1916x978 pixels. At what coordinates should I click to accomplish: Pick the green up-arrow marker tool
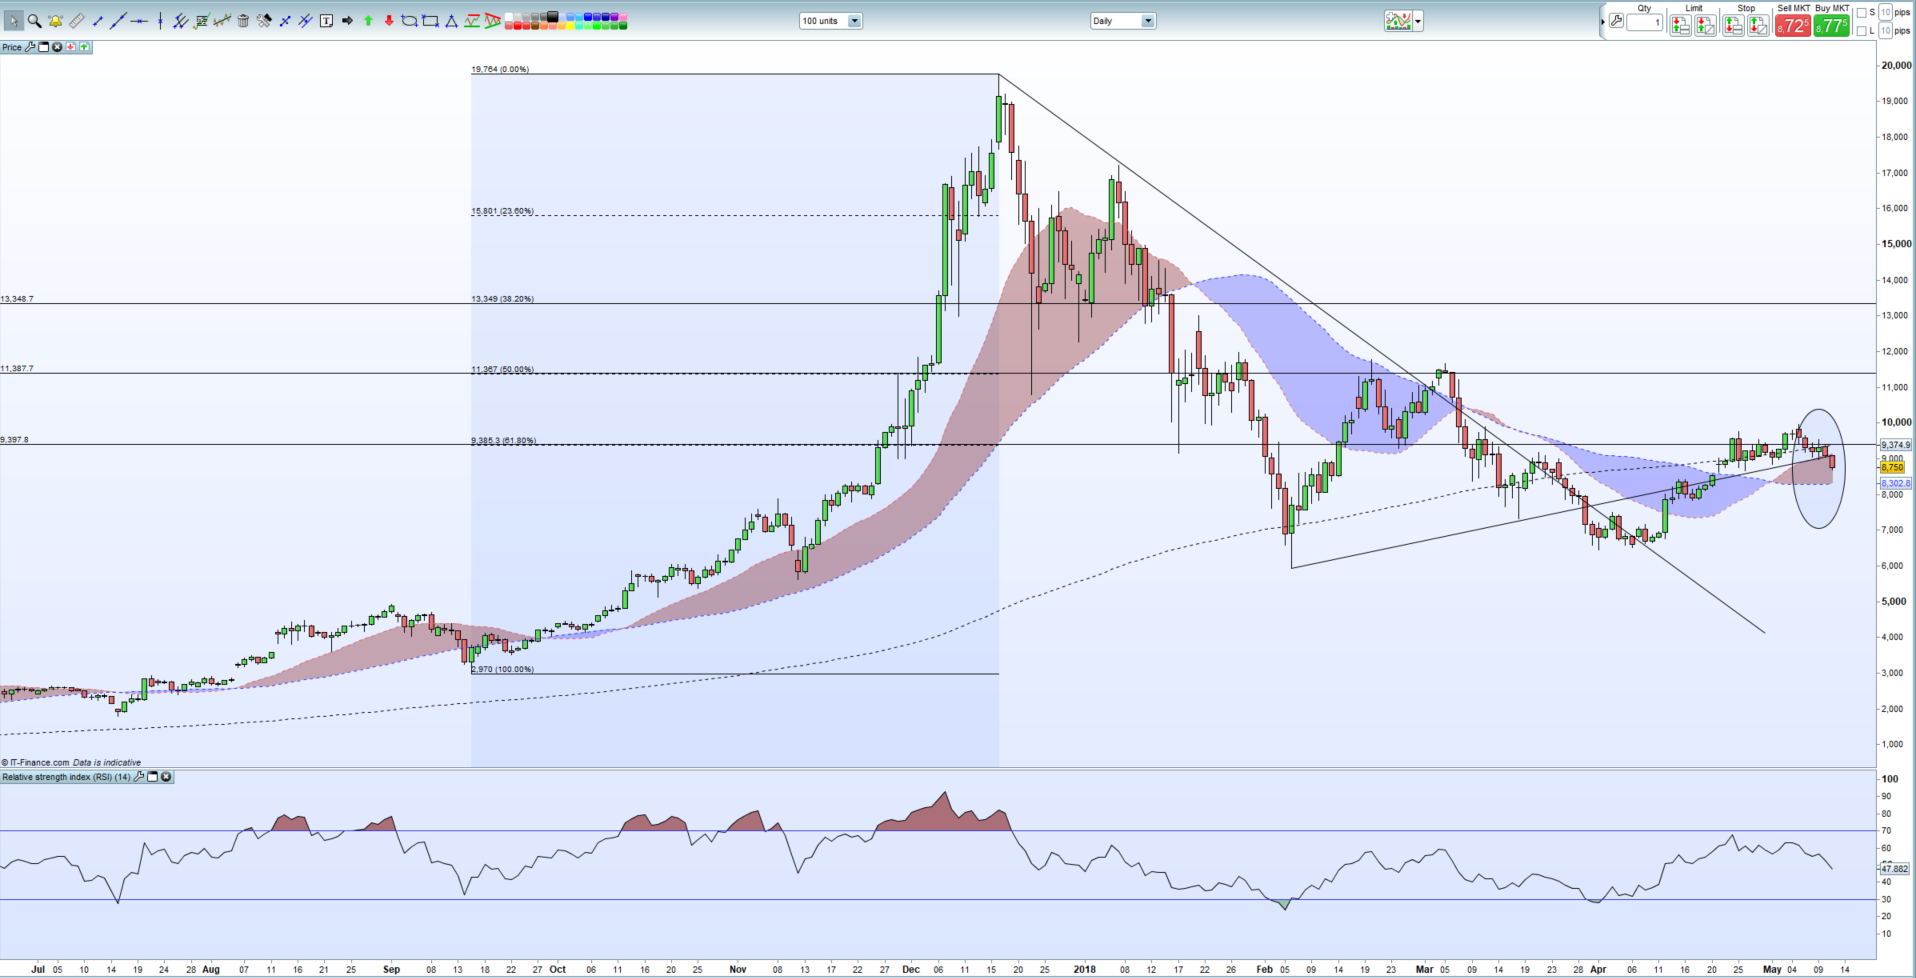368,21
